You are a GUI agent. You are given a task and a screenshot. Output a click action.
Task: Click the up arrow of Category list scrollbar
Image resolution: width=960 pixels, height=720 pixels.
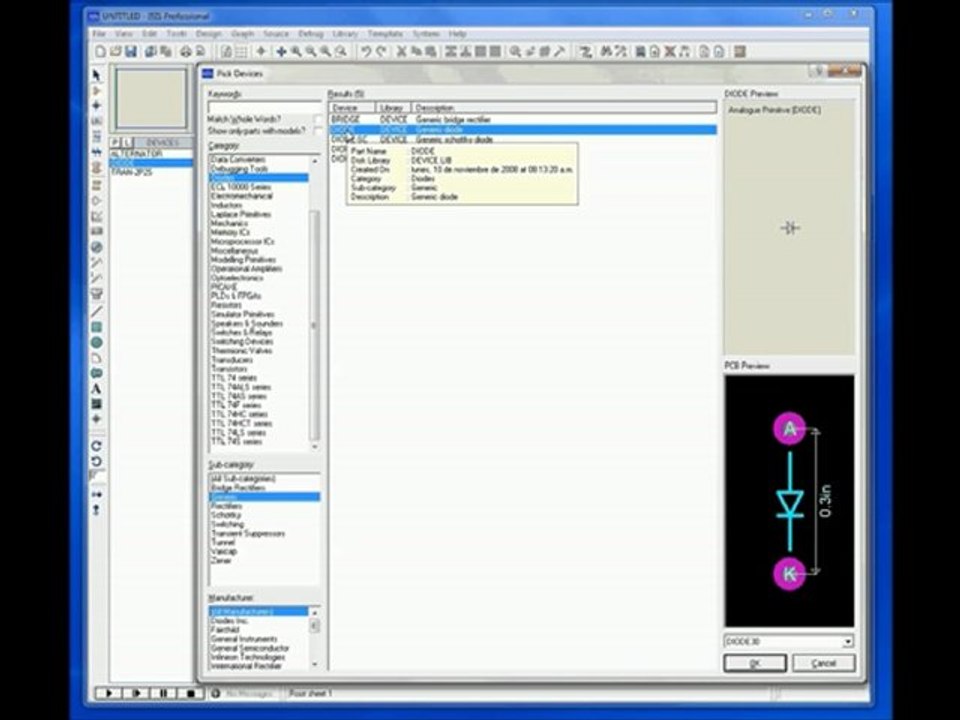click(315, 160)
